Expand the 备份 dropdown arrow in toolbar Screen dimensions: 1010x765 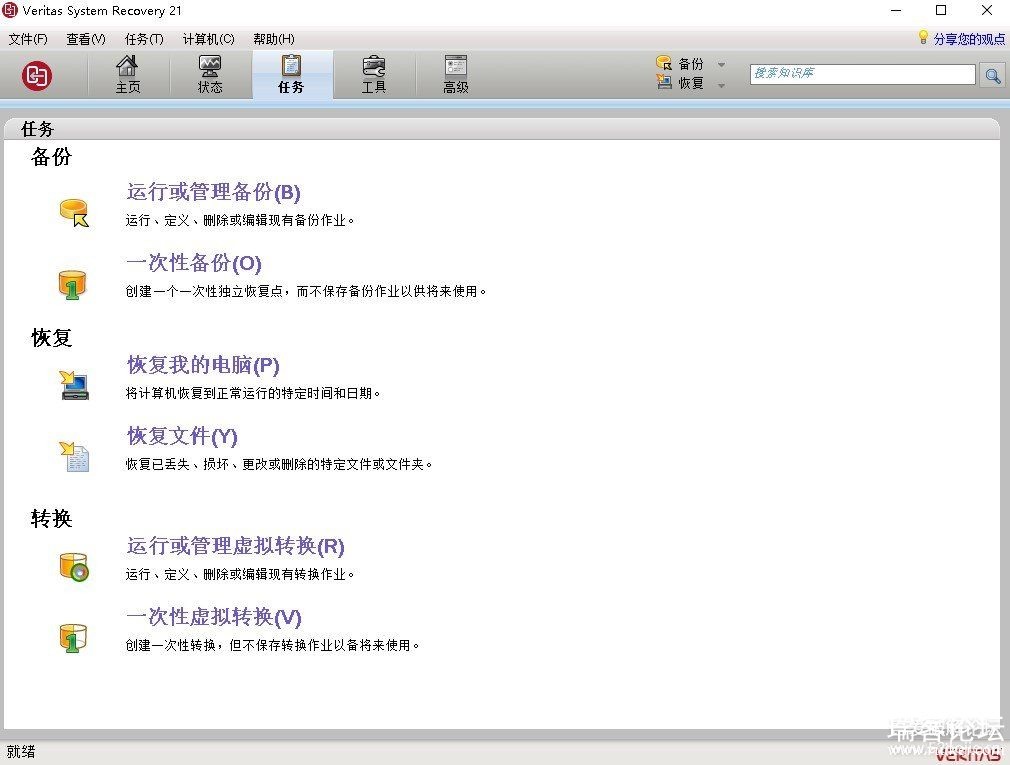click(x=721, y=64)
